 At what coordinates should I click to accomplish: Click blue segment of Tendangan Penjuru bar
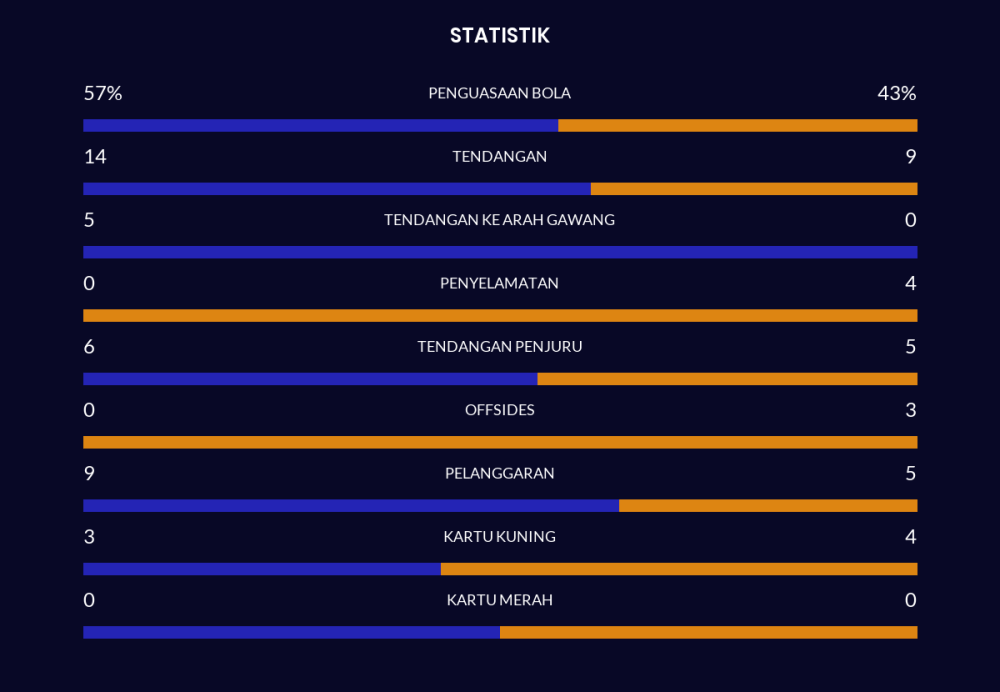click(310, 379)
